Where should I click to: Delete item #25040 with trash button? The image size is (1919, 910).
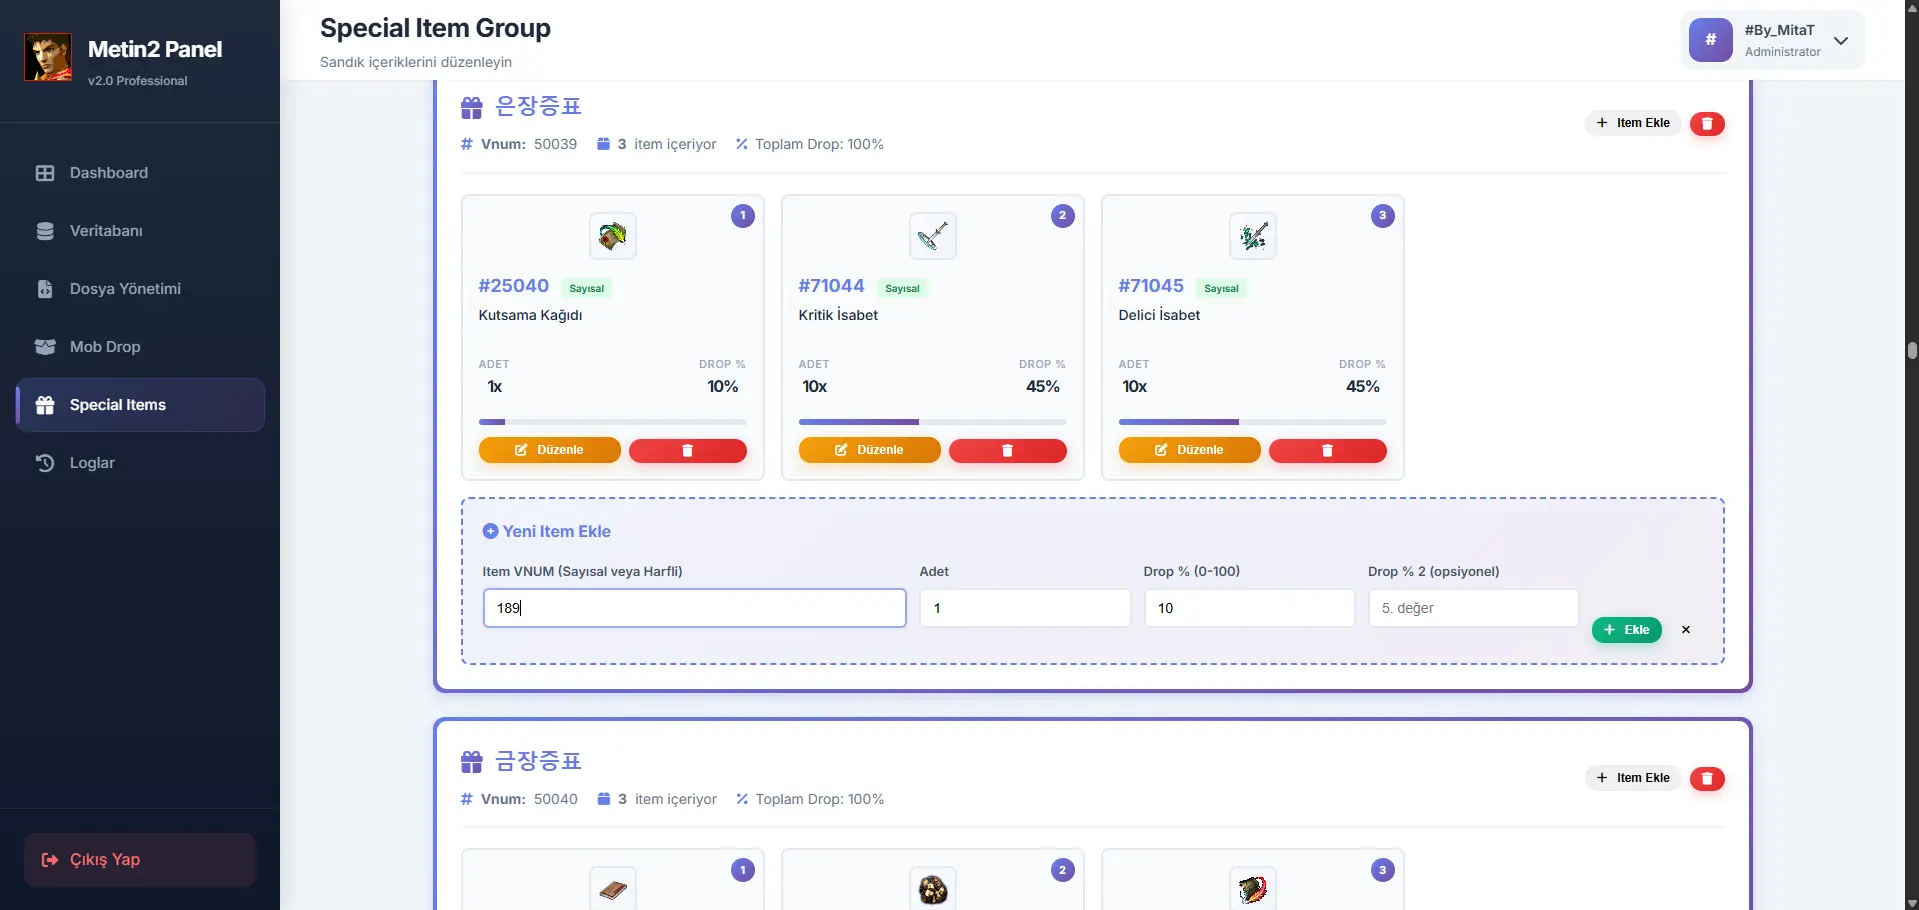click(687, 451)
